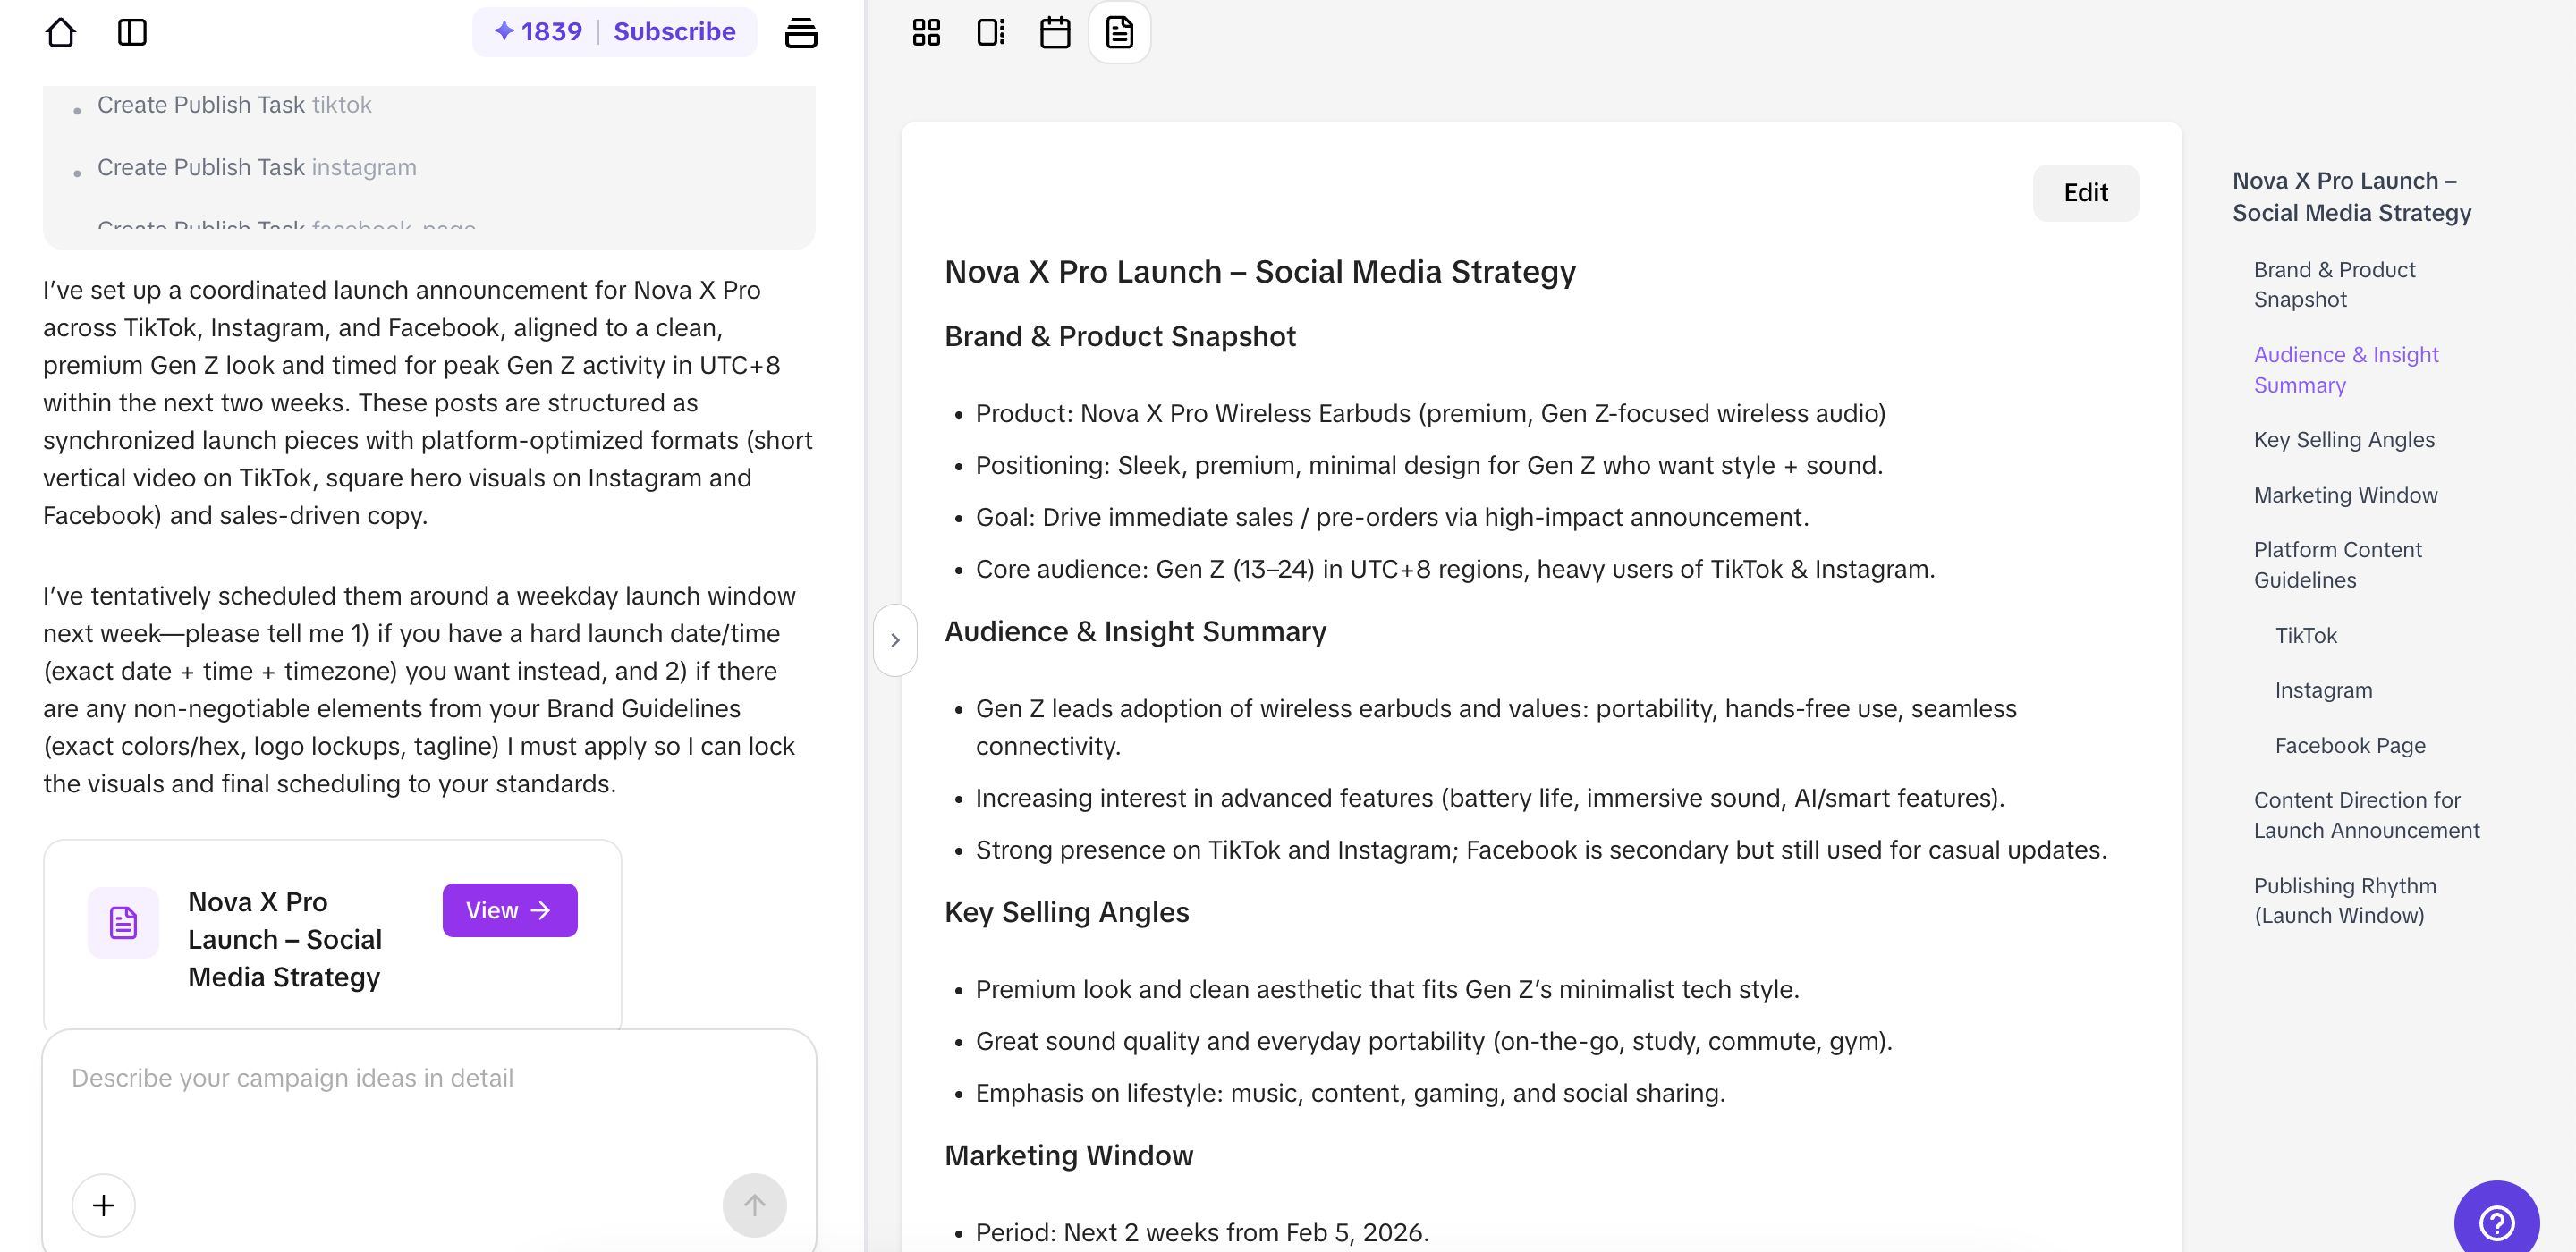2576x1252 pixels.
Task: Jump to Platform Content Guidelines in outline
Action: (2337, 564)
